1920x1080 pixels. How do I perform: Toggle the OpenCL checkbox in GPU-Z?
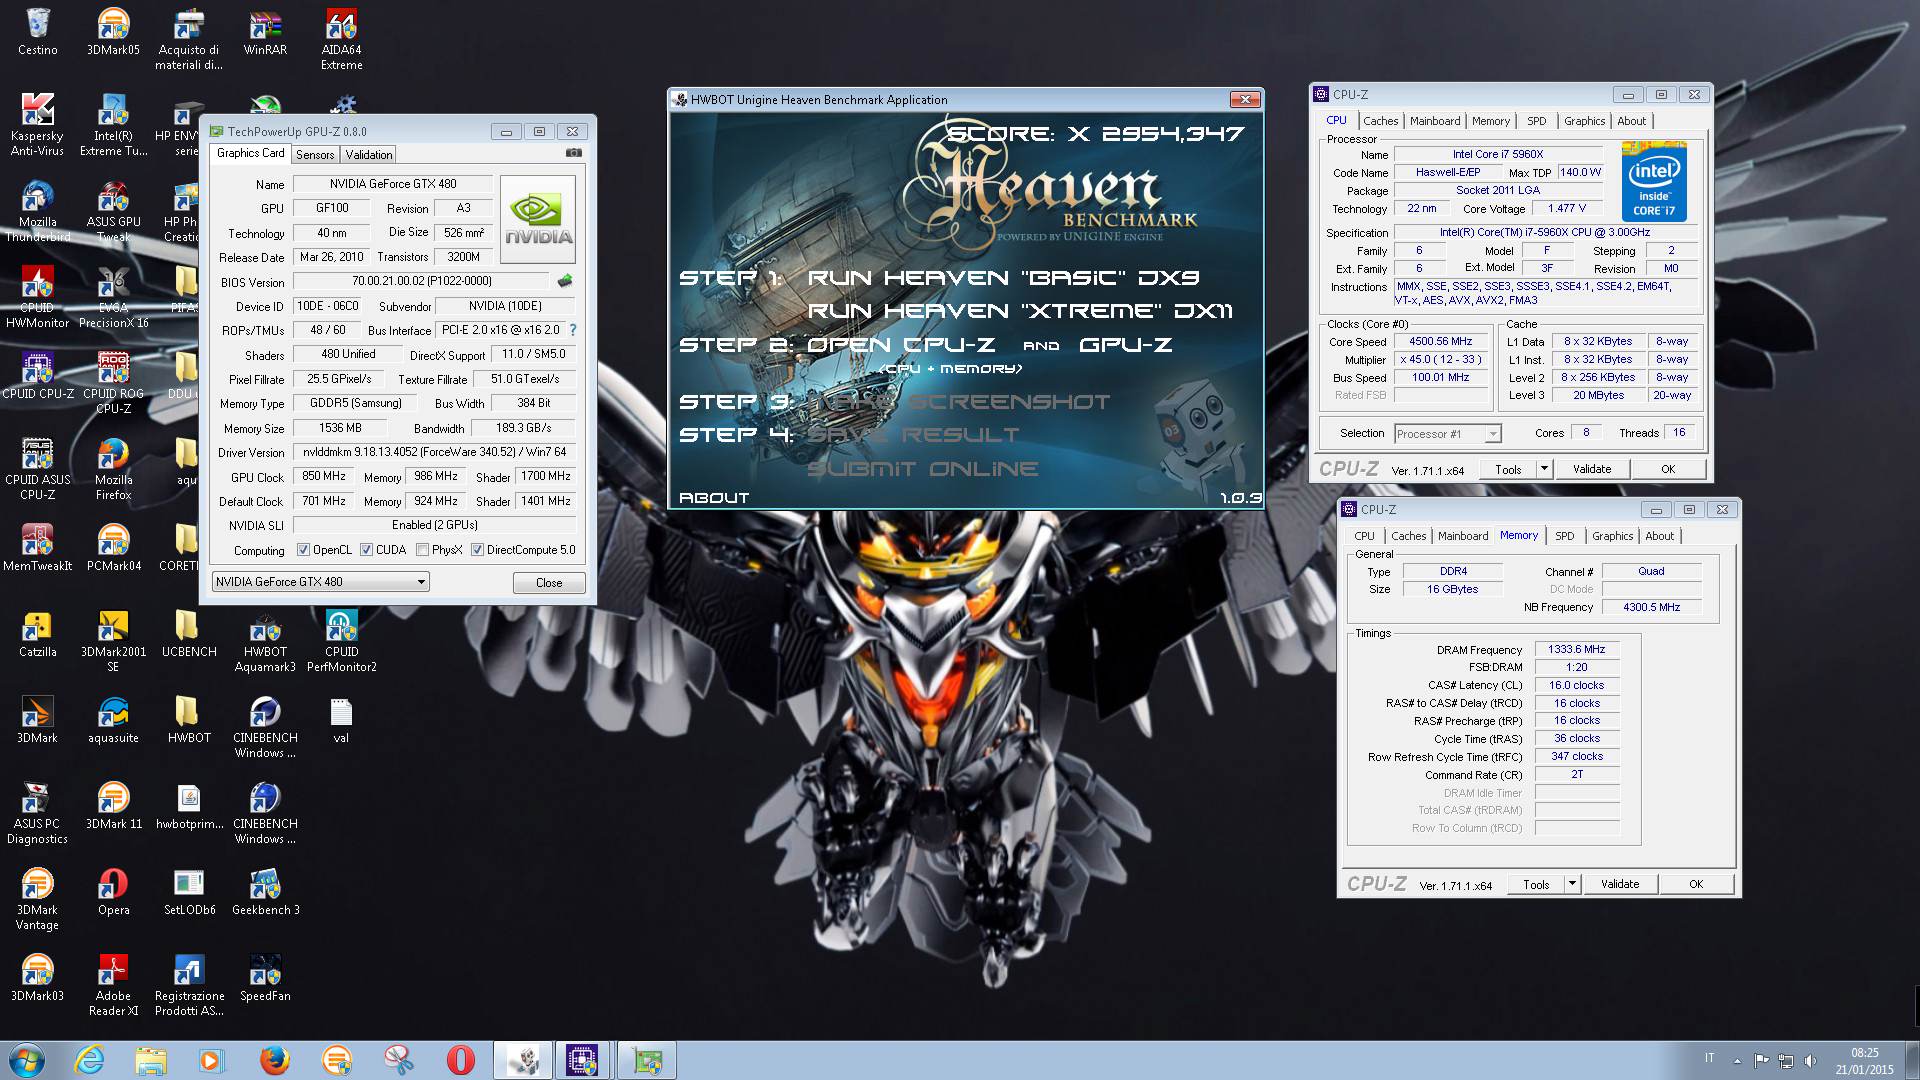[303, 550]
